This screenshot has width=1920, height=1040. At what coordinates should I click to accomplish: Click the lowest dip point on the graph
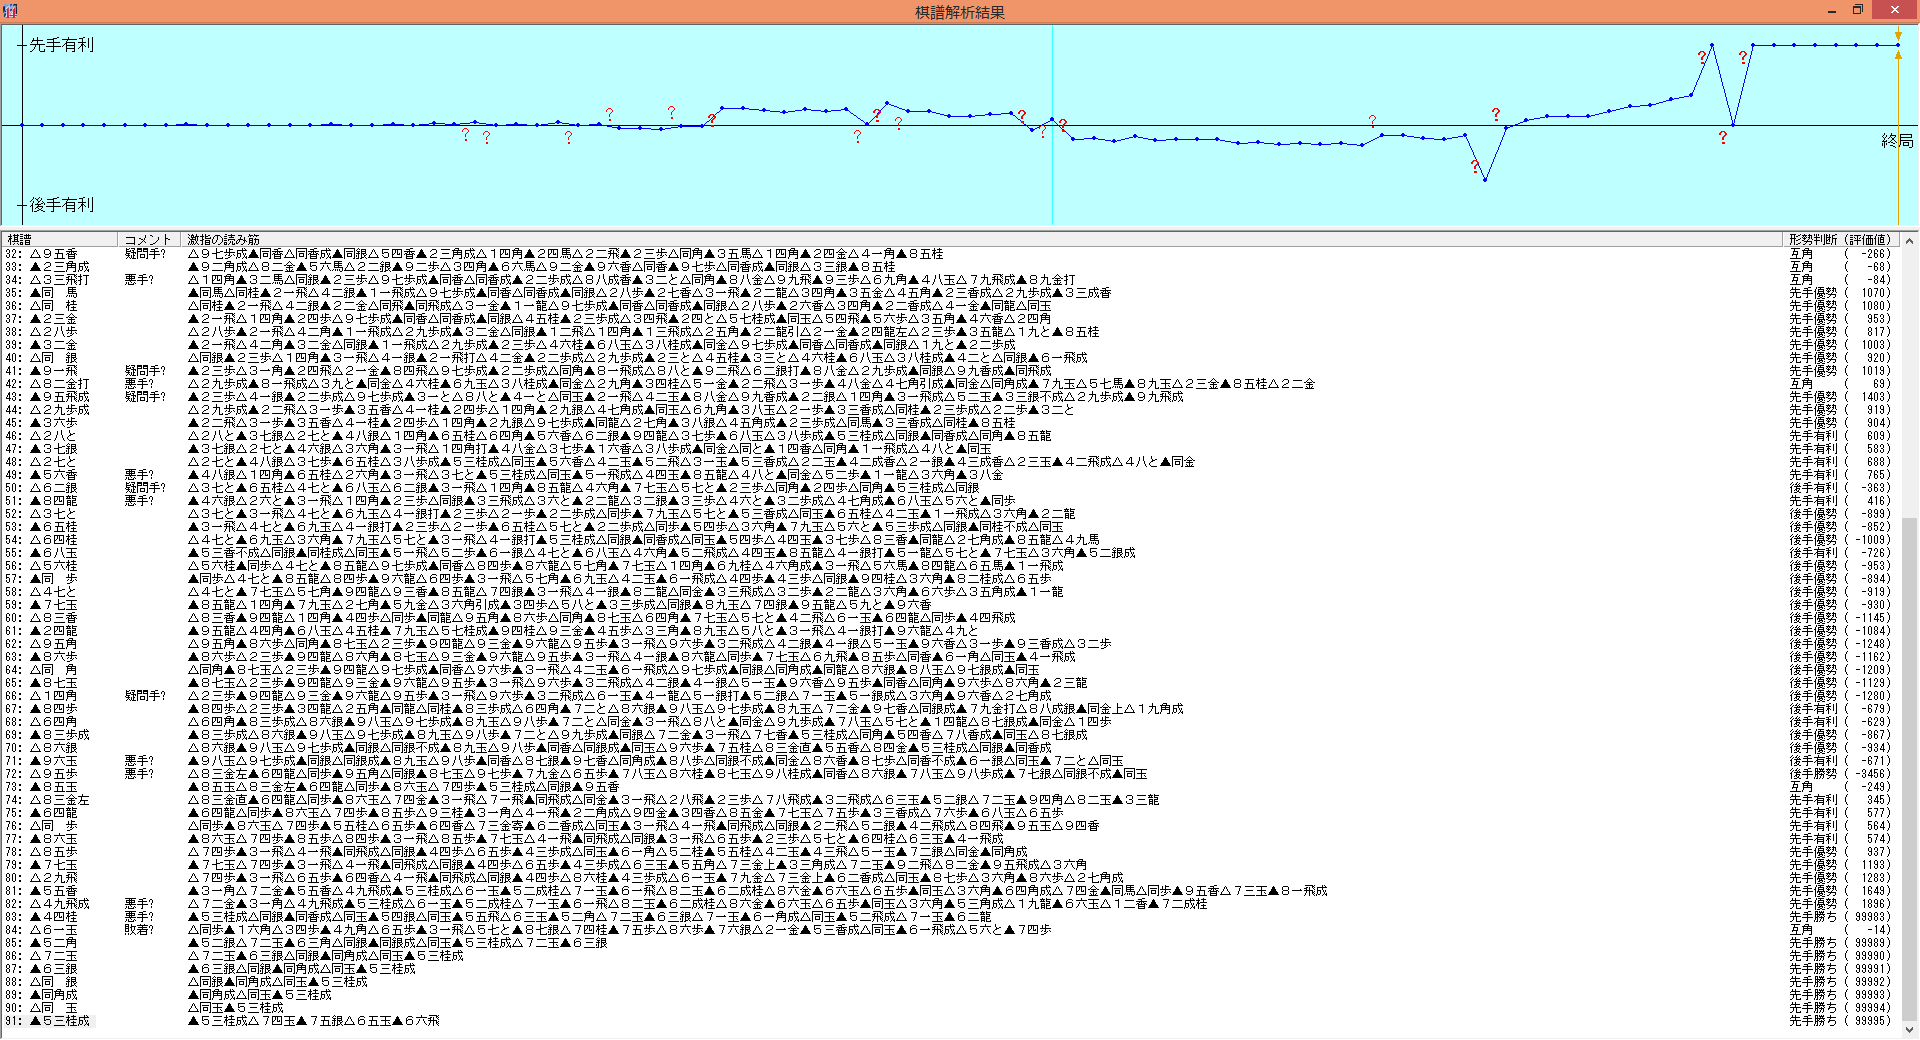(1485, 180)
